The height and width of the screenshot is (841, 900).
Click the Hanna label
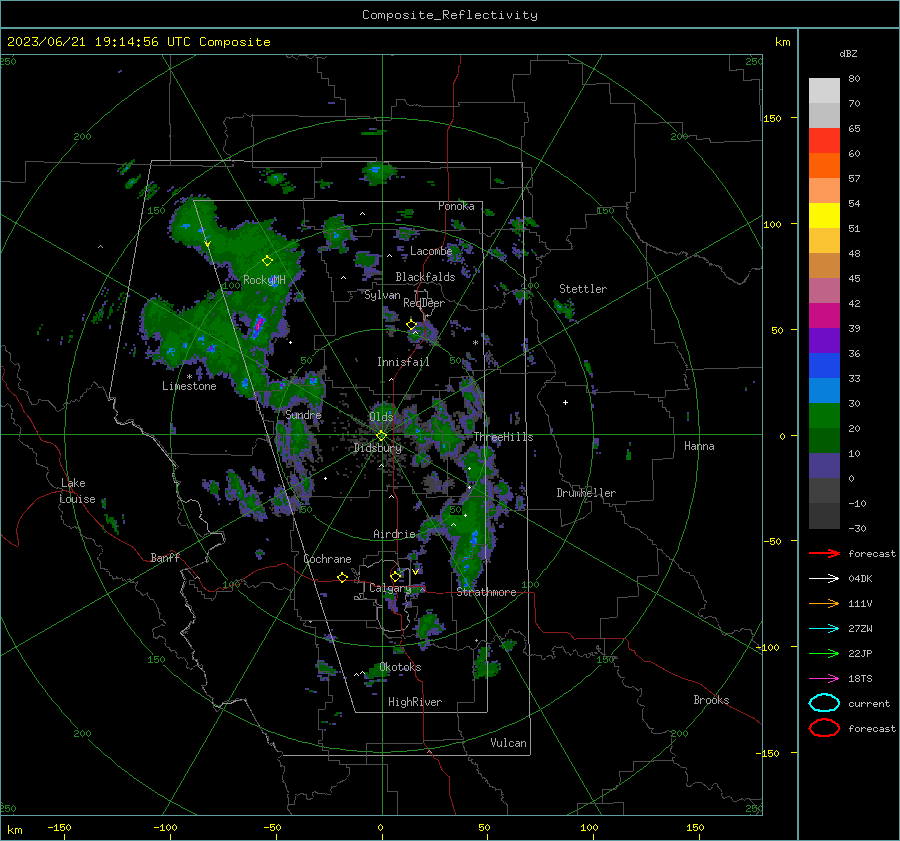point(699,446)
